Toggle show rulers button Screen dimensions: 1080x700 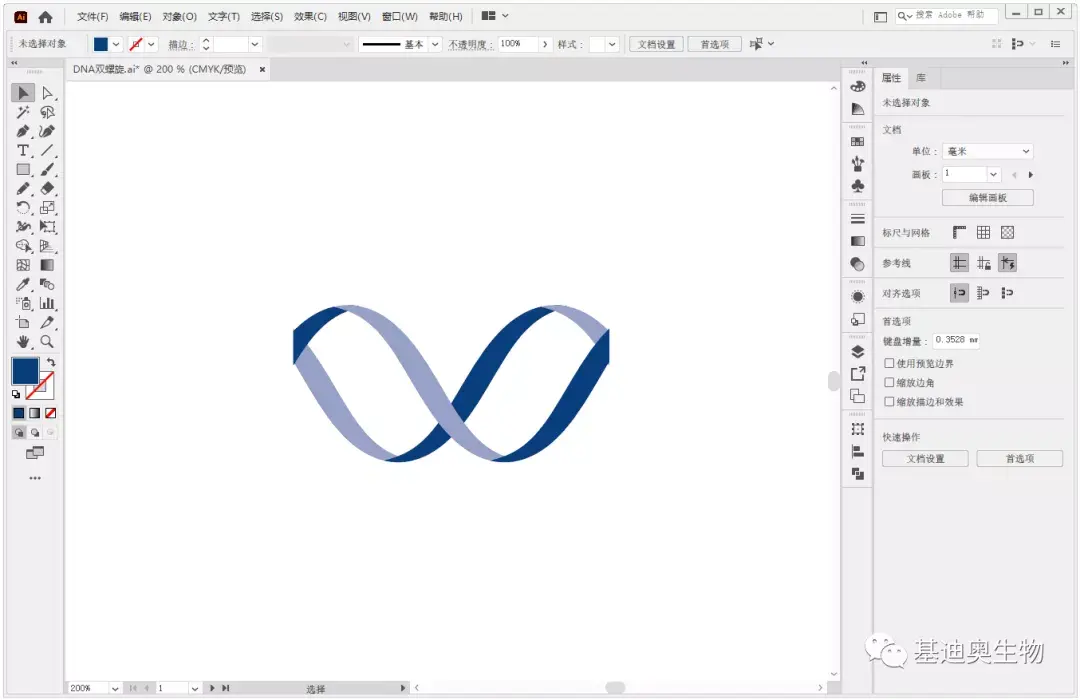pyautogui.click(x=959, y=233)
